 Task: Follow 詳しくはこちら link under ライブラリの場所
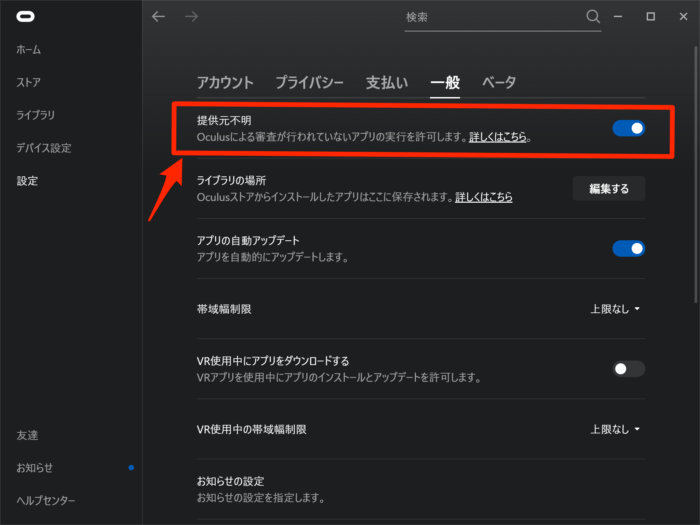(483, 197)
